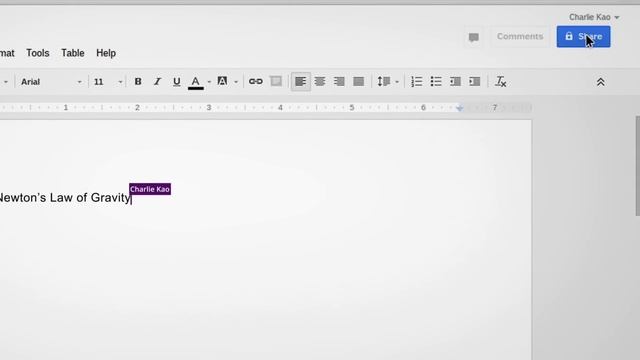The image size is (640, 360).
Task: Decrease the paragraph indent
Action: pos(456,82)
